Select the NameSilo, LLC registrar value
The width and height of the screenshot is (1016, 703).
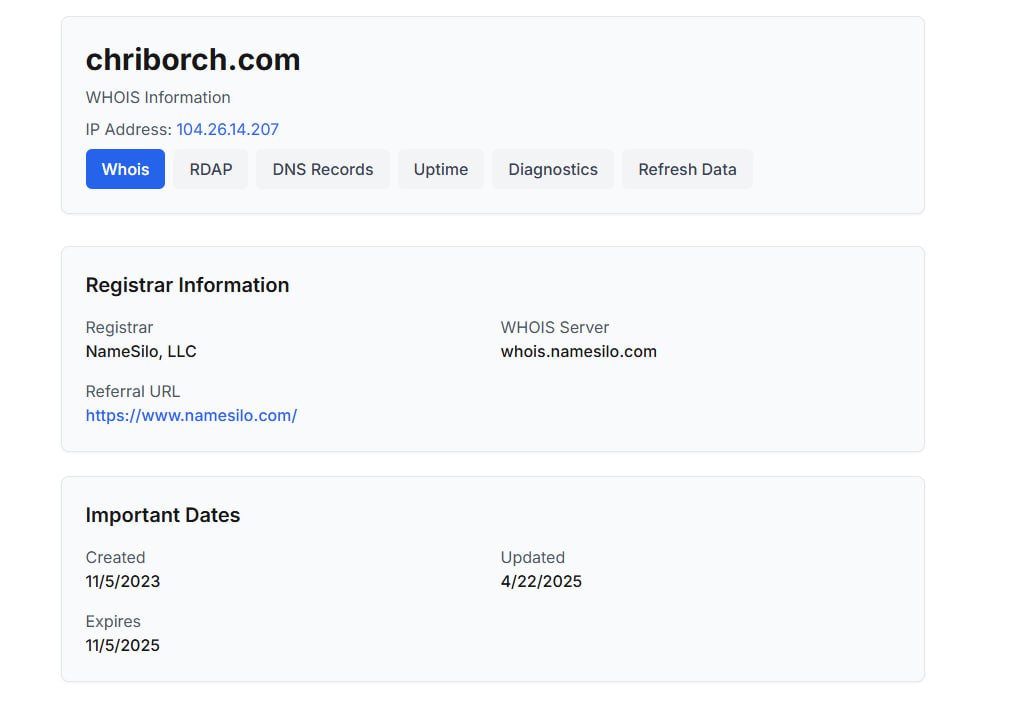click(141, 351)
